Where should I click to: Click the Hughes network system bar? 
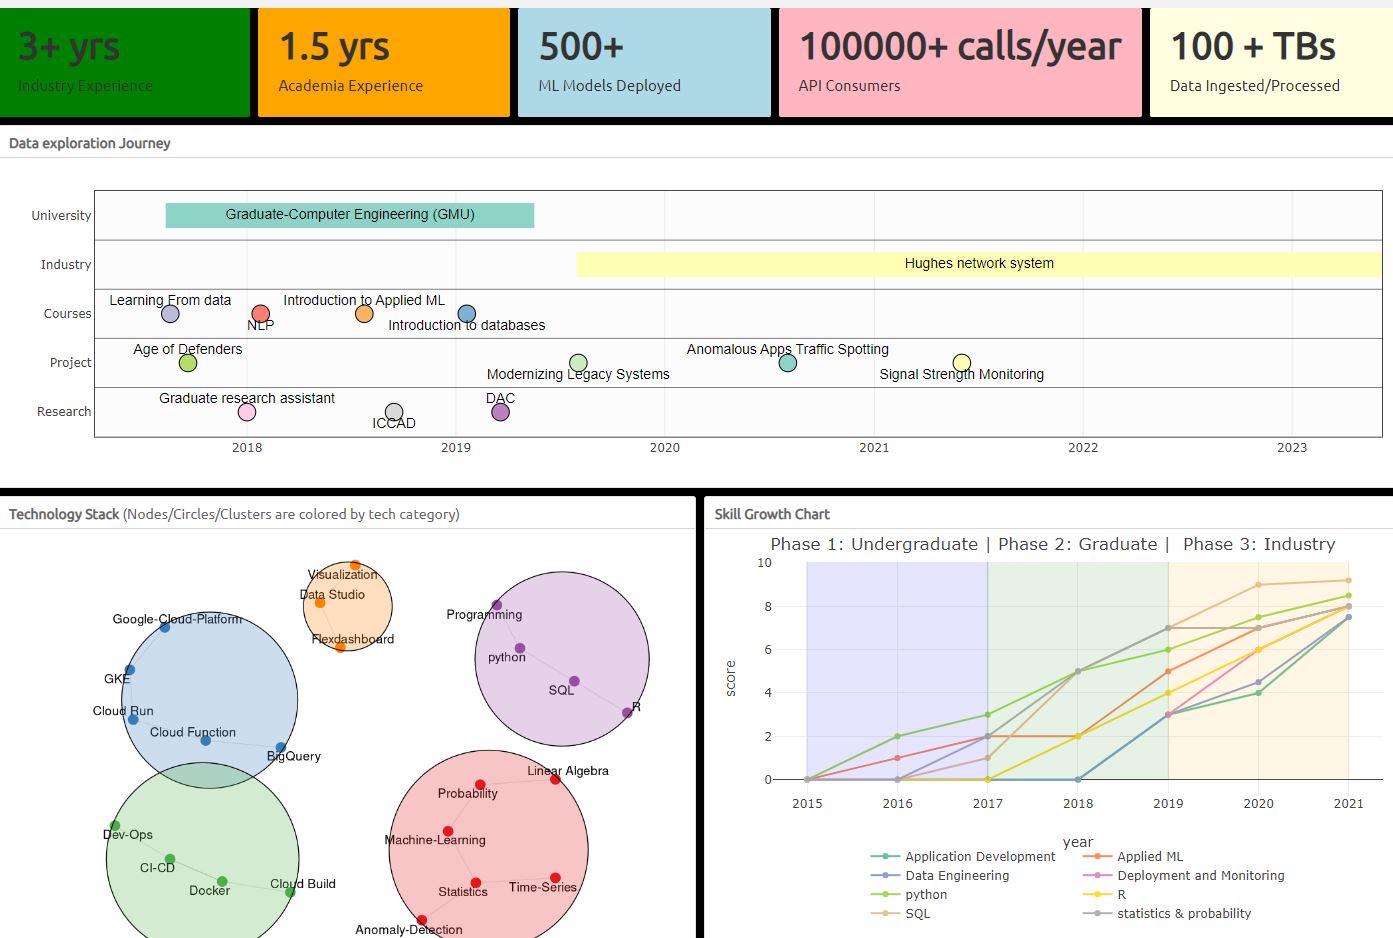point(978,264)
